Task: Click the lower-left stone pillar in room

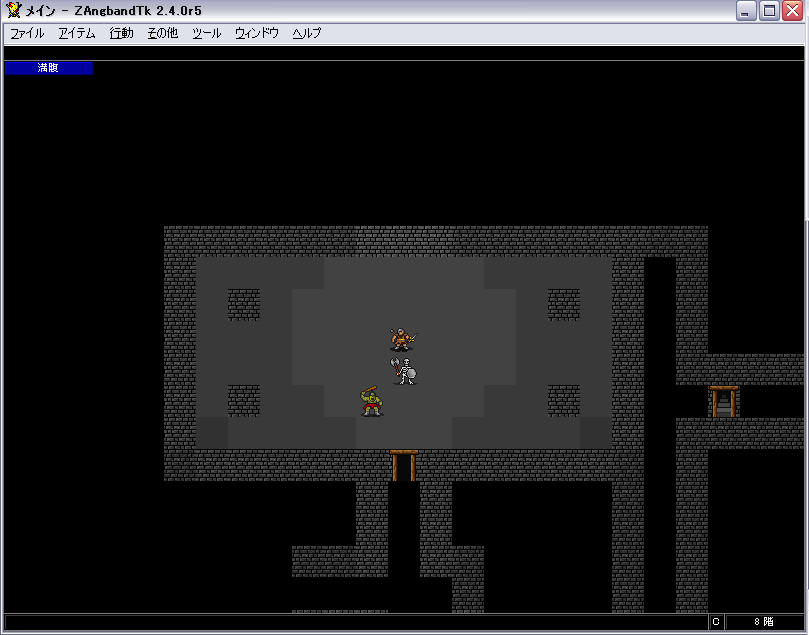Action: [244, 401]
